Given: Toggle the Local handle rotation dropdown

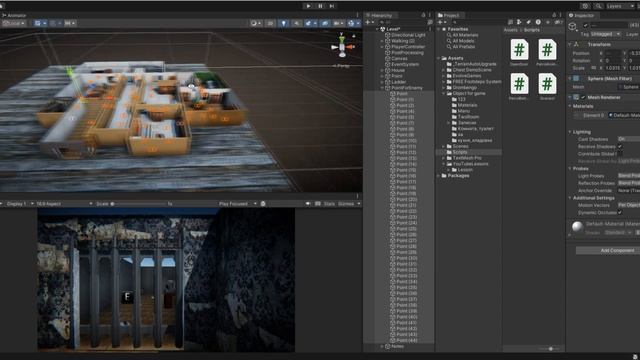Looking at the screenshot, I should pyautogui.click(x=13, y=23).
